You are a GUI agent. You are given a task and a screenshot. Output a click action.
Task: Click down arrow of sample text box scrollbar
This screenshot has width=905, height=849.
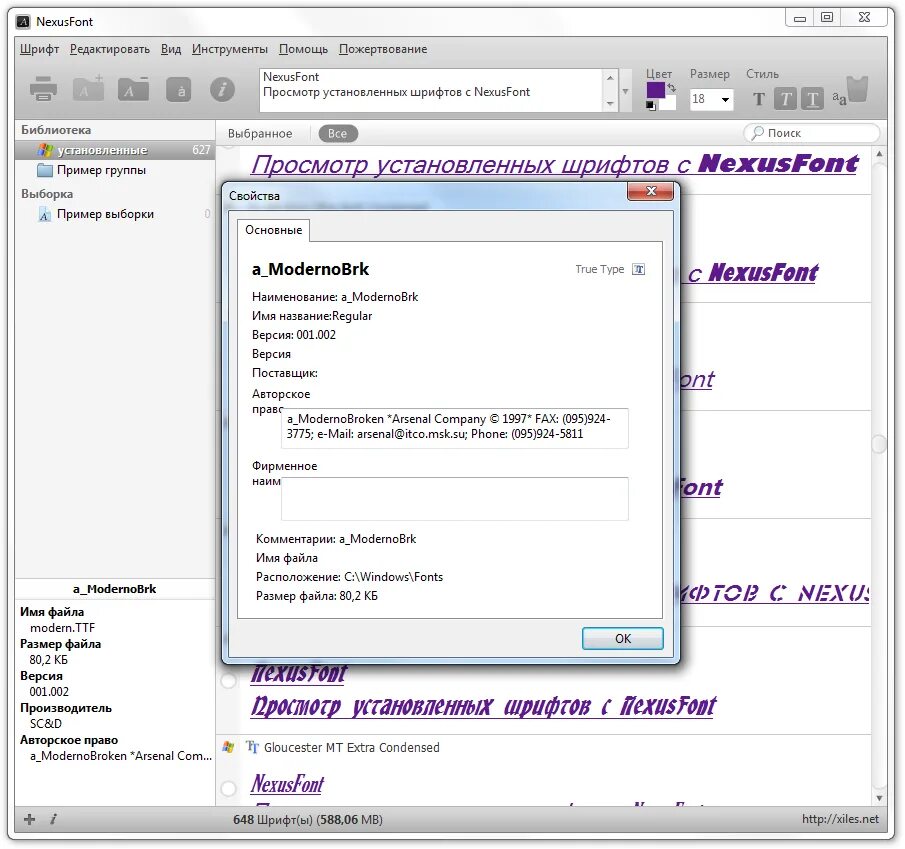tap(610, 104)
